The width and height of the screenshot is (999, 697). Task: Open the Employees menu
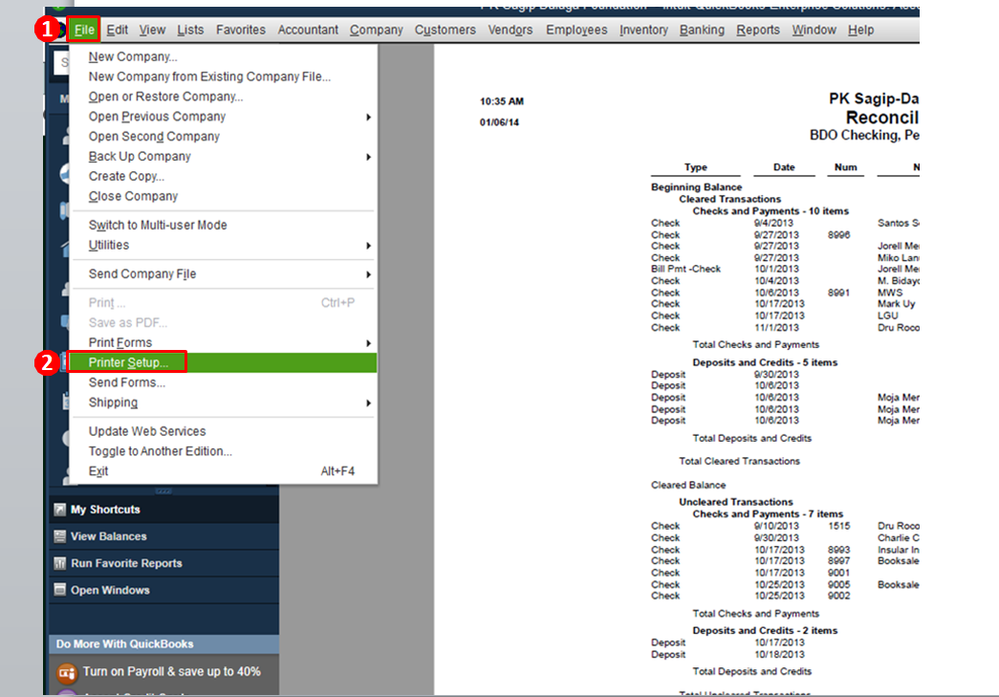(x=576, y=30)
